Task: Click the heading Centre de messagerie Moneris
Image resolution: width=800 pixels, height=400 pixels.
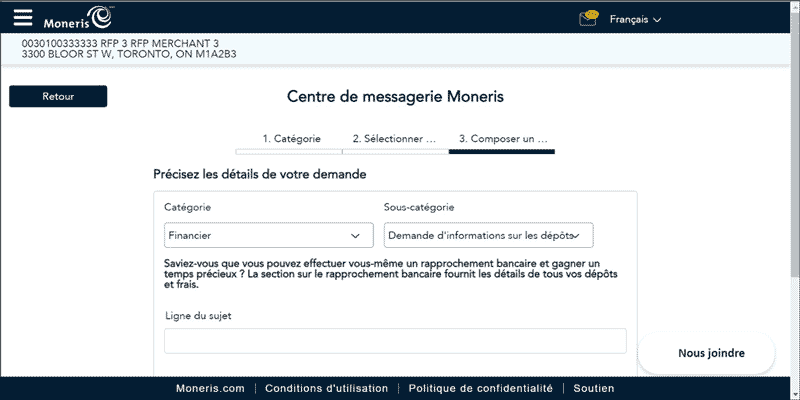Action: pyautogui.click(x=395, y=96)
